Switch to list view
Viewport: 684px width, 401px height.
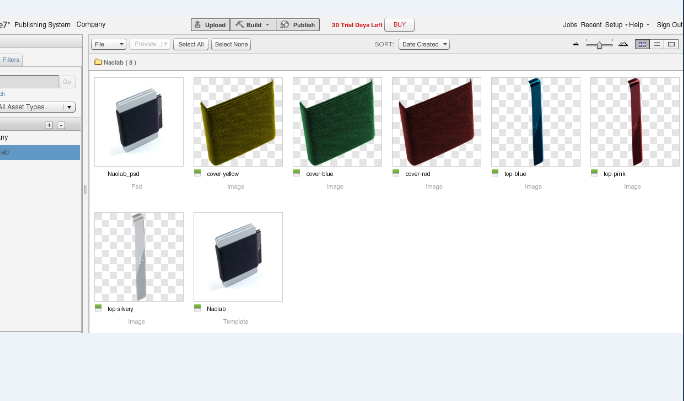[x=657, y=44]
